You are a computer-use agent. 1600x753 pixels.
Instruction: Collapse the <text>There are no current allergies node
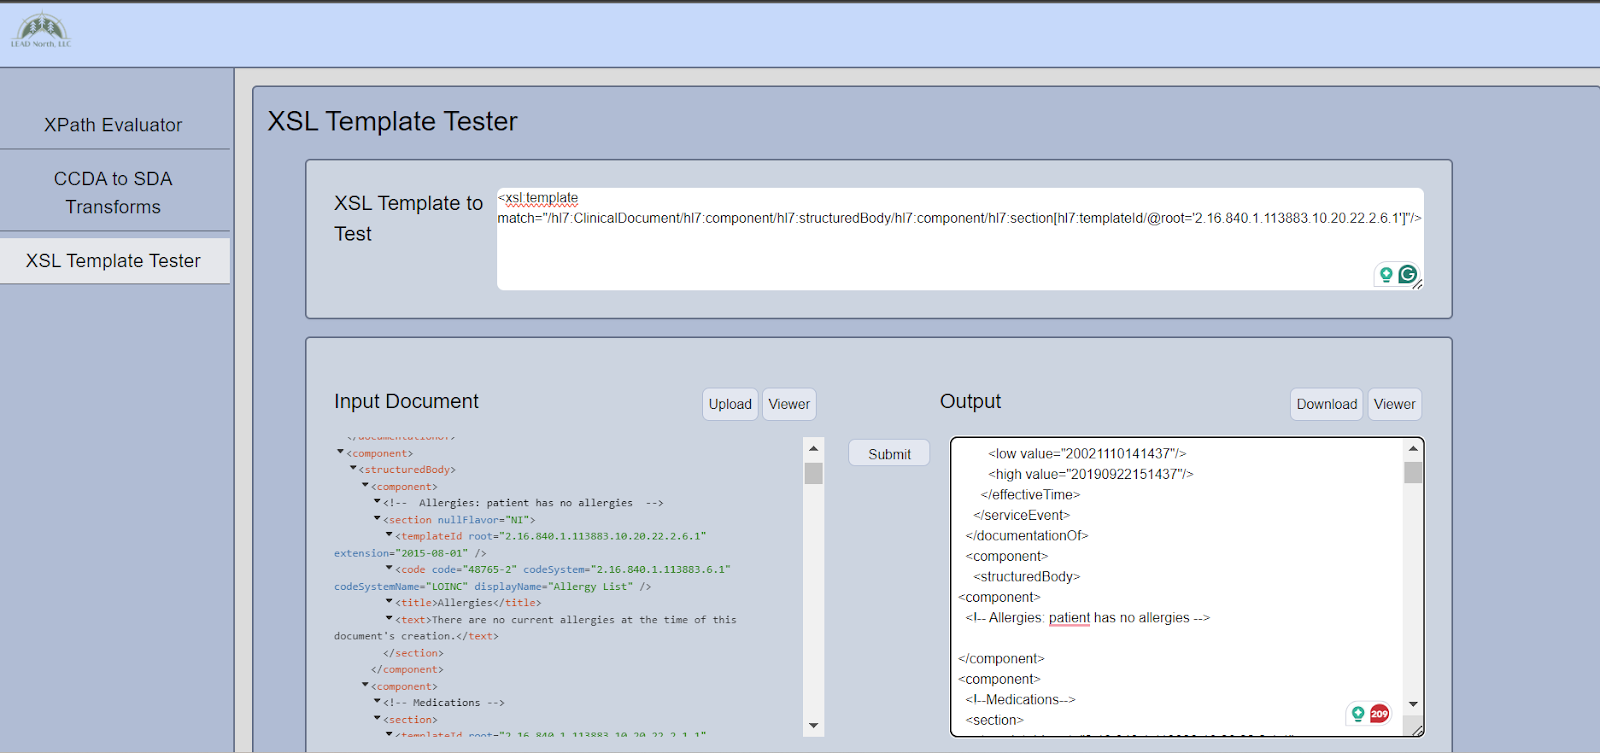click(389, 618)
